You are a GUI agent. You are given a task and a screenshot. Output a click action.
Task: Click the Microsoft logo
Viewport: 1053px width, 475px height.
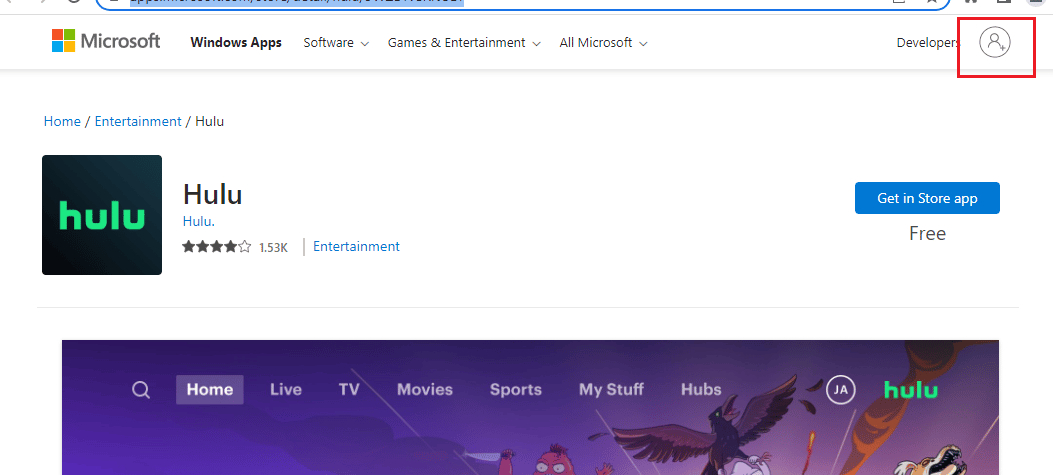click(x=106, y=42)
